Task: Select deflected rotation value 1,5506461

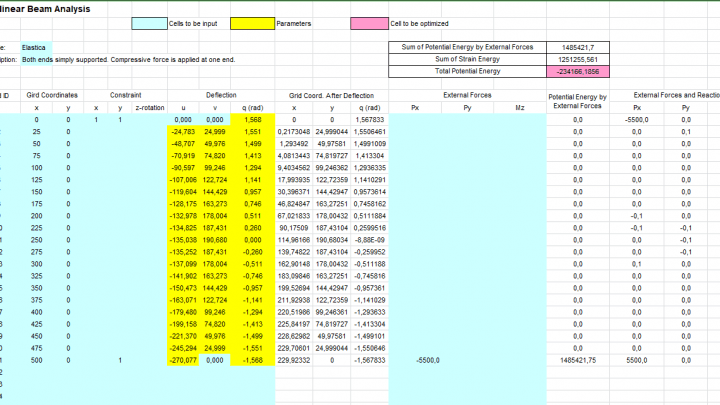Action: [x=370, y=132]
